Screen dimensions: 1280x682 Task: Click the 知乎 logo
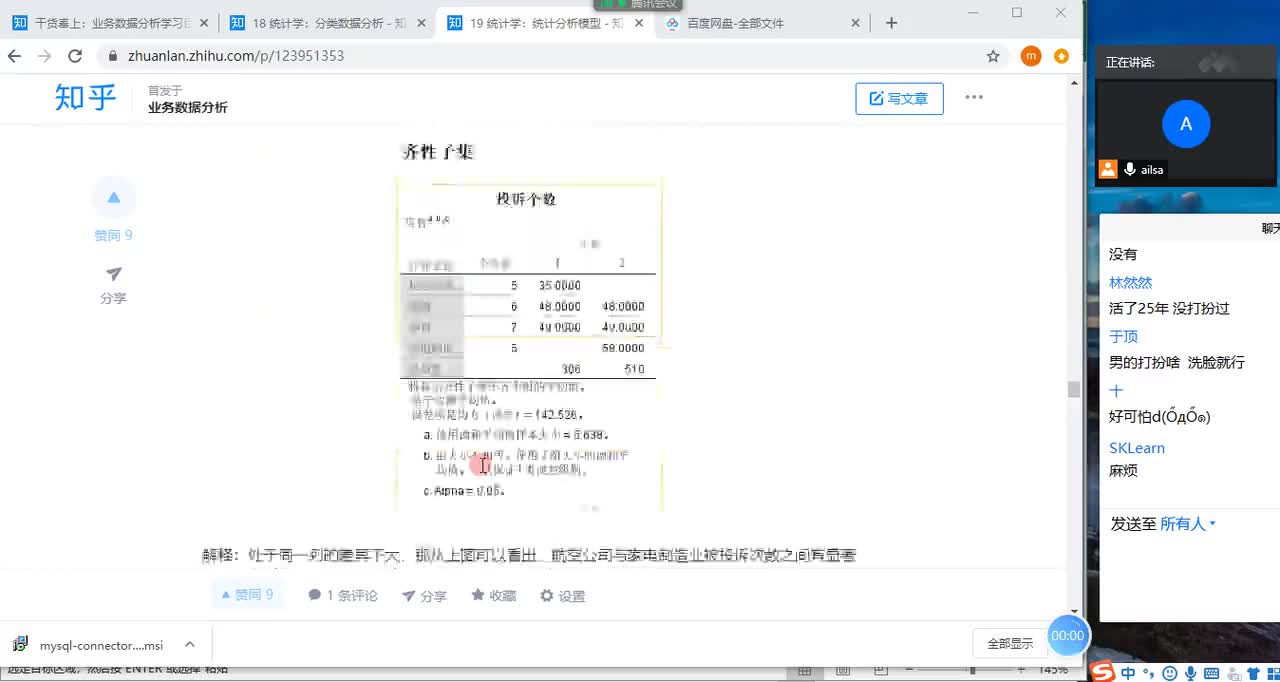tap(85, 97)
